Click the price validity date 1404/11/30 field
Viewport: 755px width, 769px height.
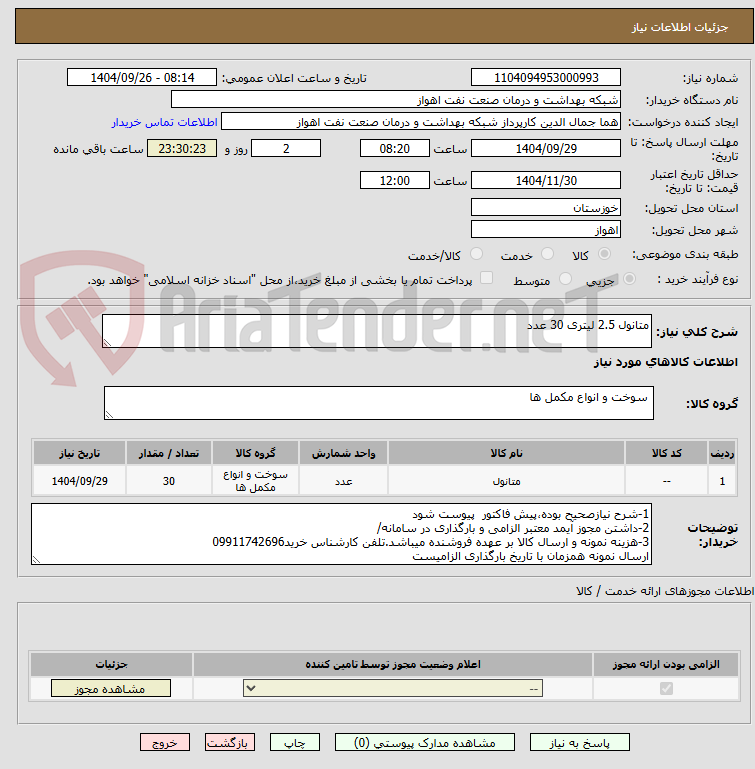click(x=546, y=180)
